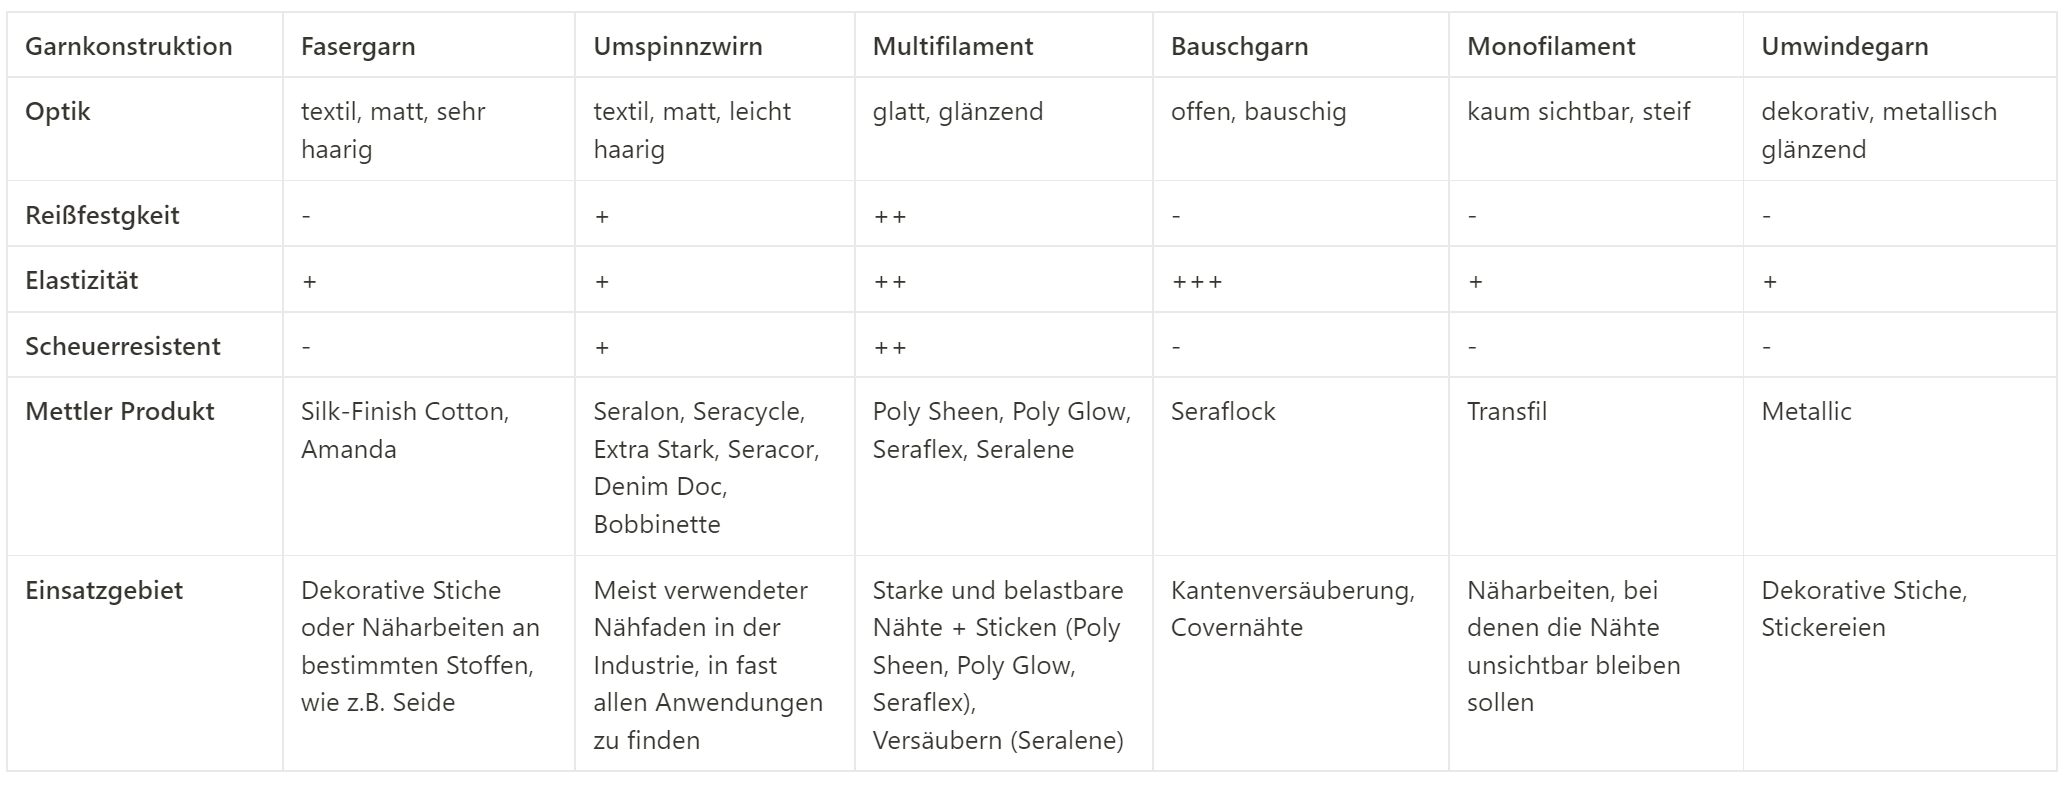Click the 'glatt, glänzend' cell
Screen dimensions: 2067x786
click(x=957, y=111)
